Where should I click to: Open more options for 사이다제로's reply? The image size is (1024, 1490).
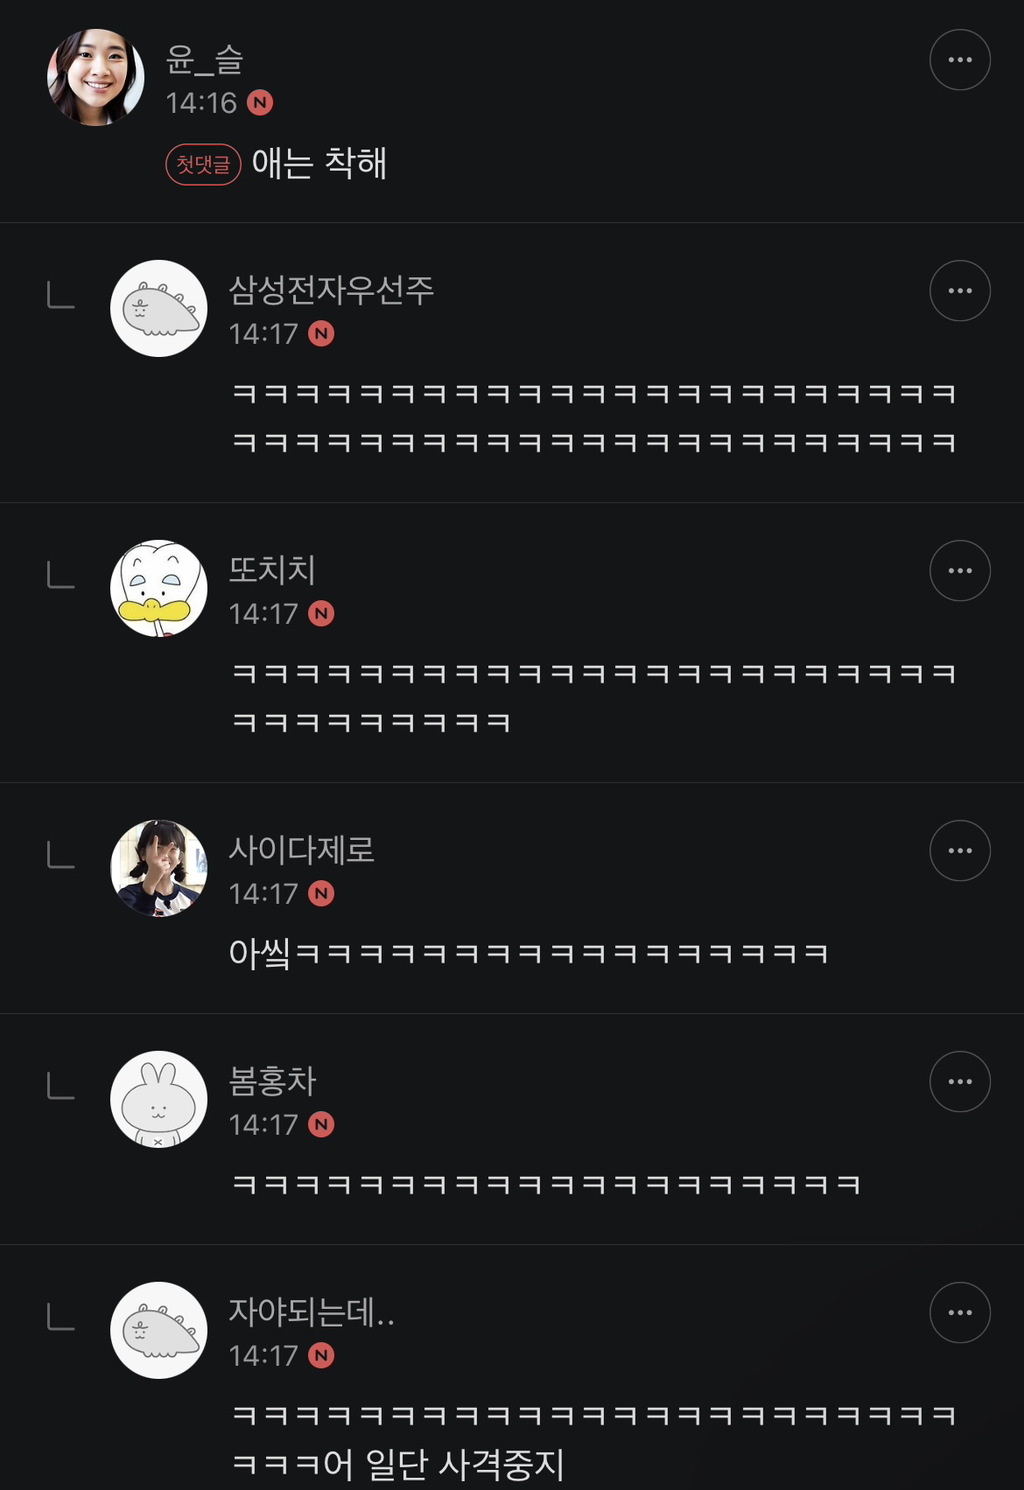959,851
